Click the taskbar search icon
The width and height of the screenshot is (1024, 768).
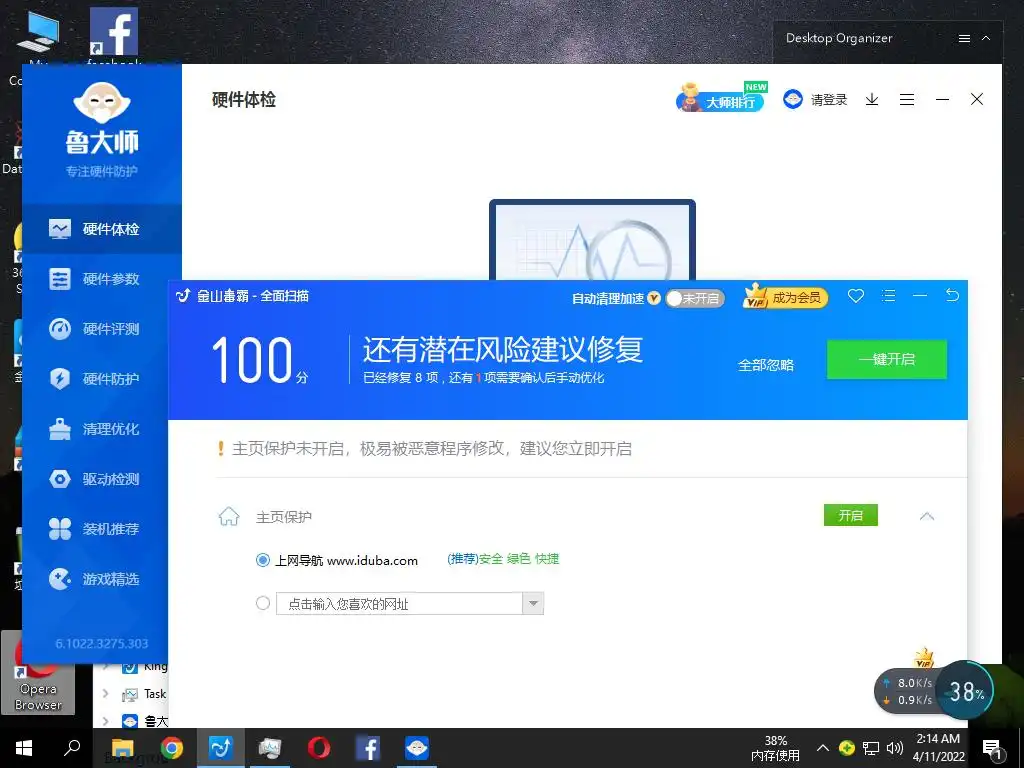pos(72,748)
